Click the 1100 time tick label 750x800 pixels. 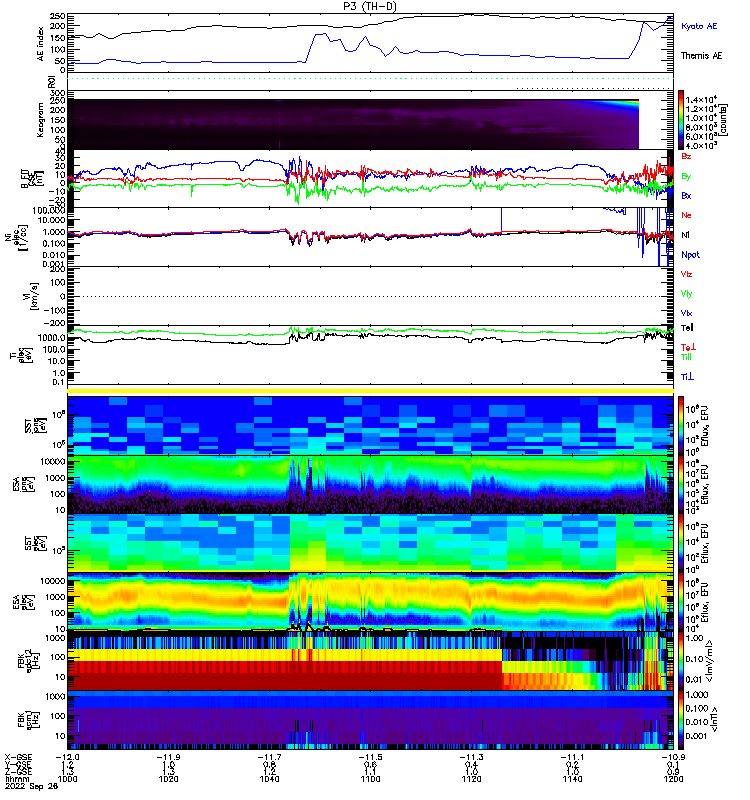pyautogui.click(x=370, y=779)
